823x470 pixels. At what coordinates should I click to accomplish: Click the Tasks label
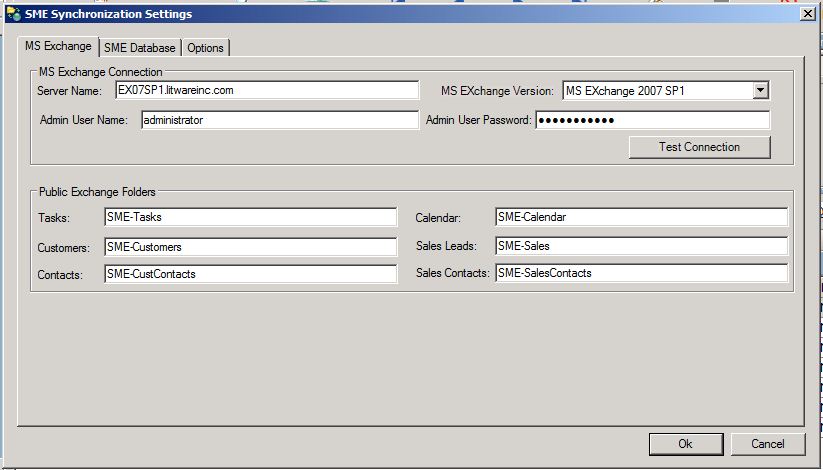(54, 217)
